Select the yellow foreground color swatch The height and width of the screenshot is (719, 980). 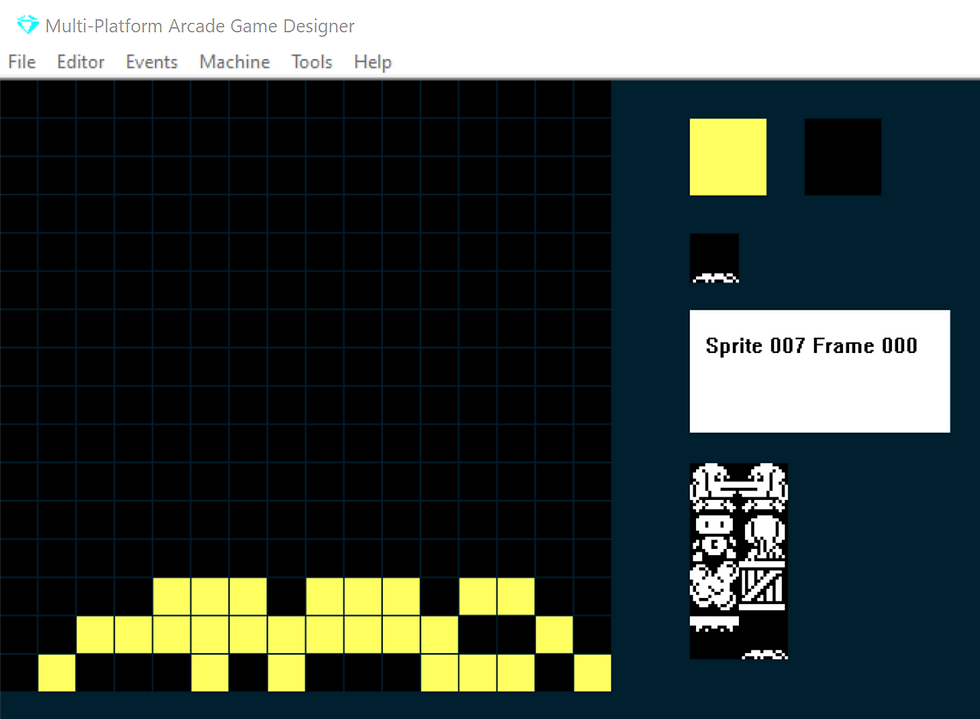728,157
